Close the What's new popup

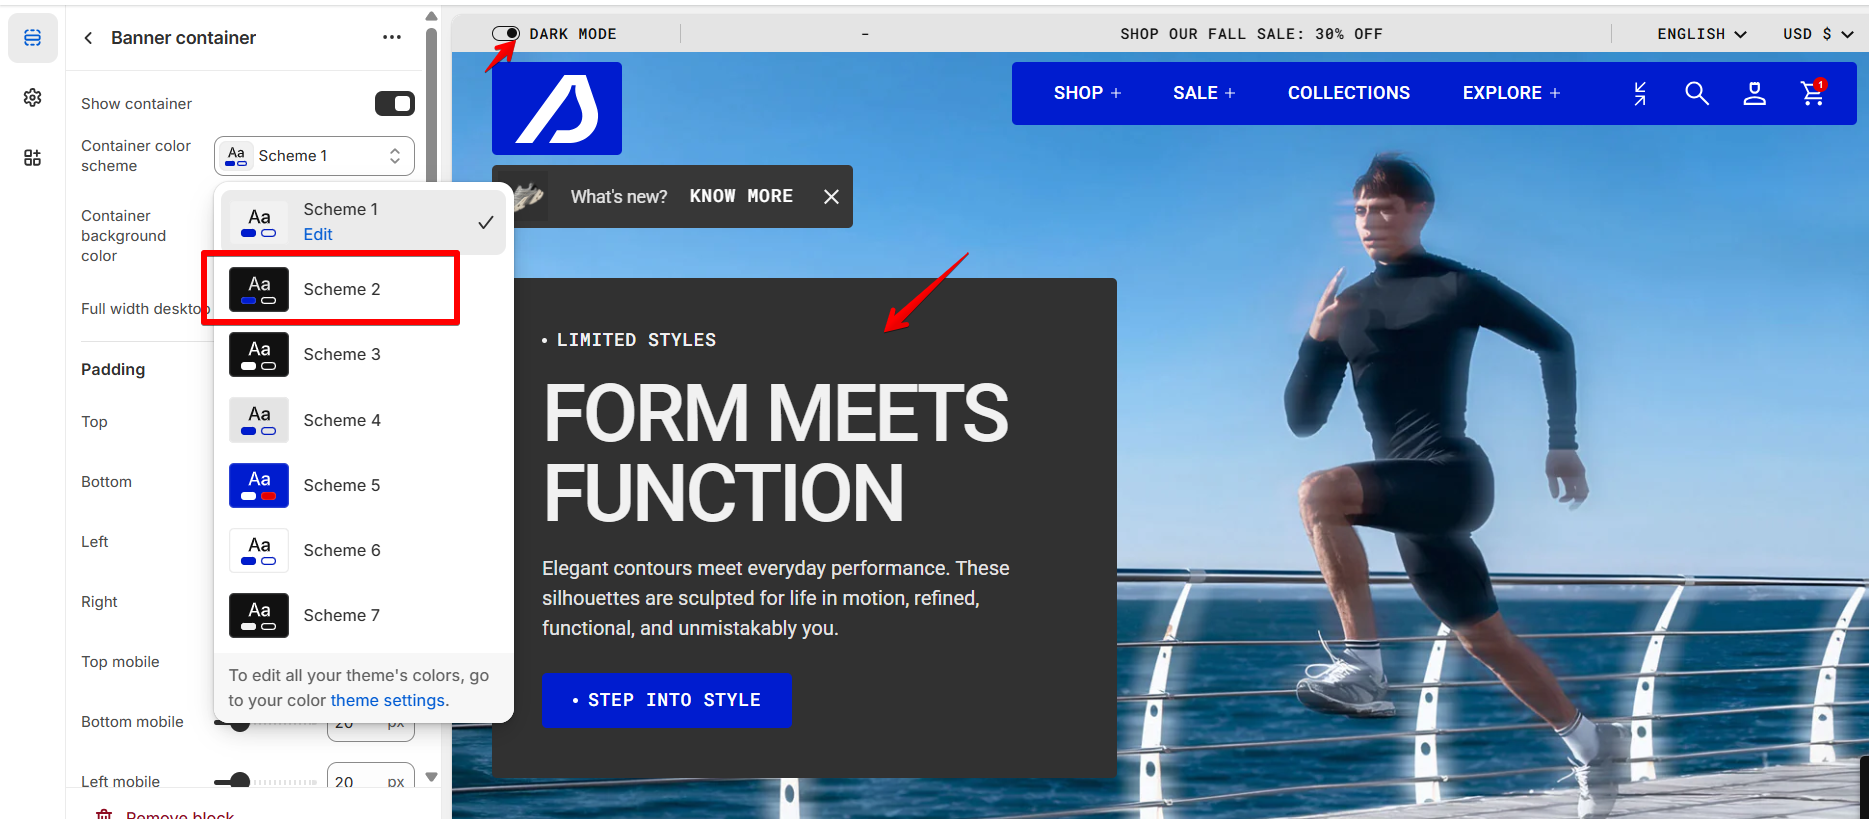[x=831, y=197]
